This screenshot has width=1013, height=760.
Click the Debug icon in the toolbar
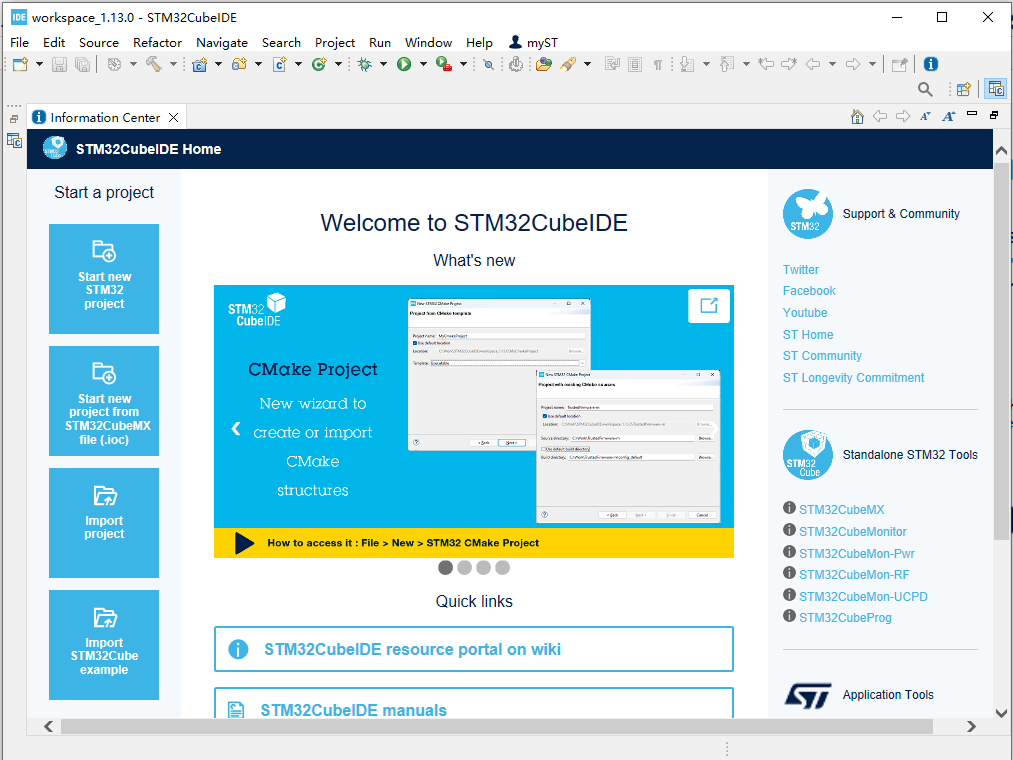[x=362, y=63]
